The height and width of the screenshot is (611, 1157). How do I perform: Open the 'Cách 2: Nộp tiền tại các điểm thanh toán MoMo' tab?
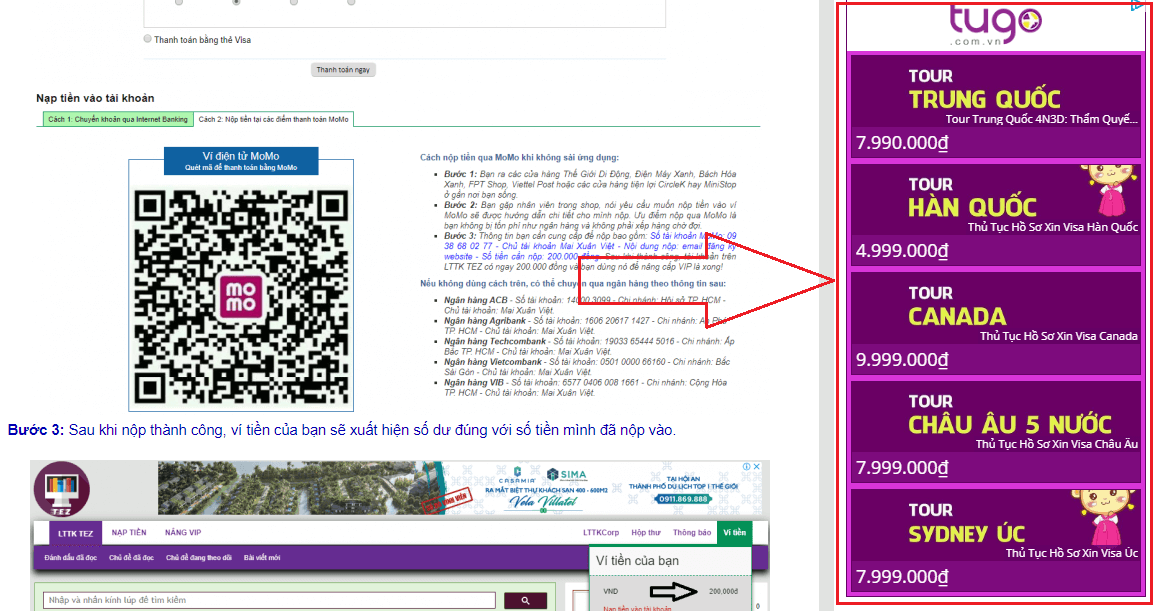(x=274, y=119)
